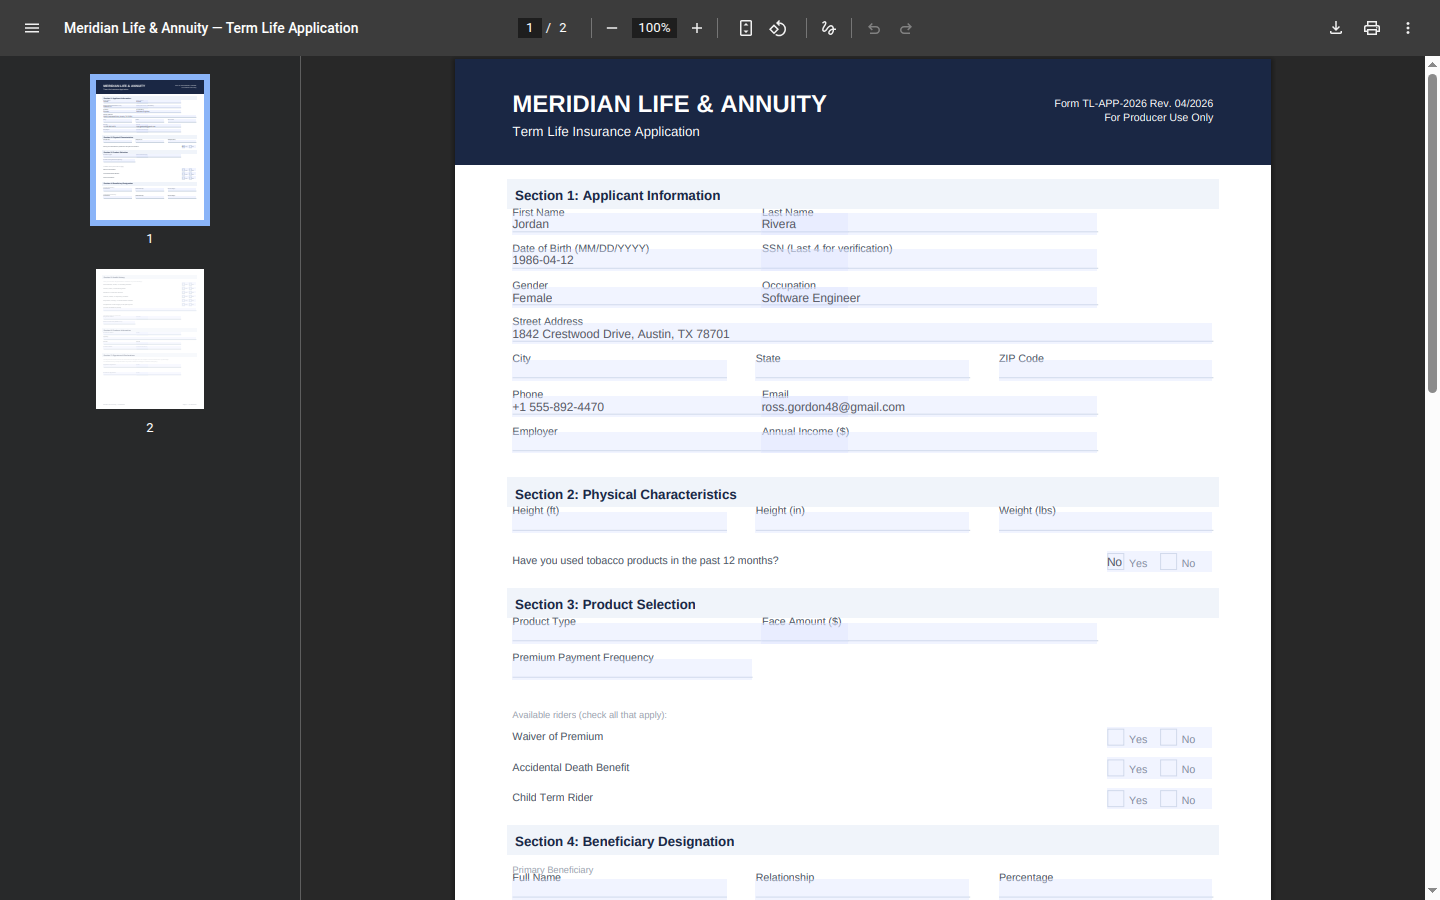Click the Street Address field
The image size is (1440, 900).
click(862, 333)
